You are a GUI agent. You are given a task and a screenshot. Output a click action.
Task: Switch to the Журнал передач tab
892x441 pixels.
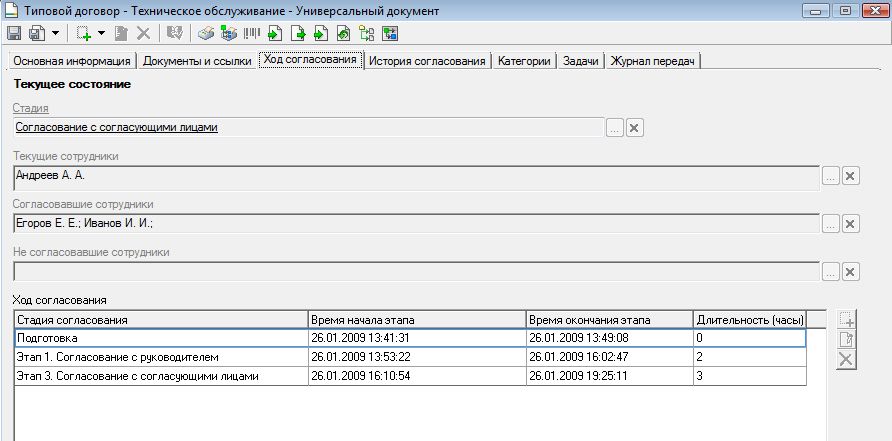coord(653,61)
